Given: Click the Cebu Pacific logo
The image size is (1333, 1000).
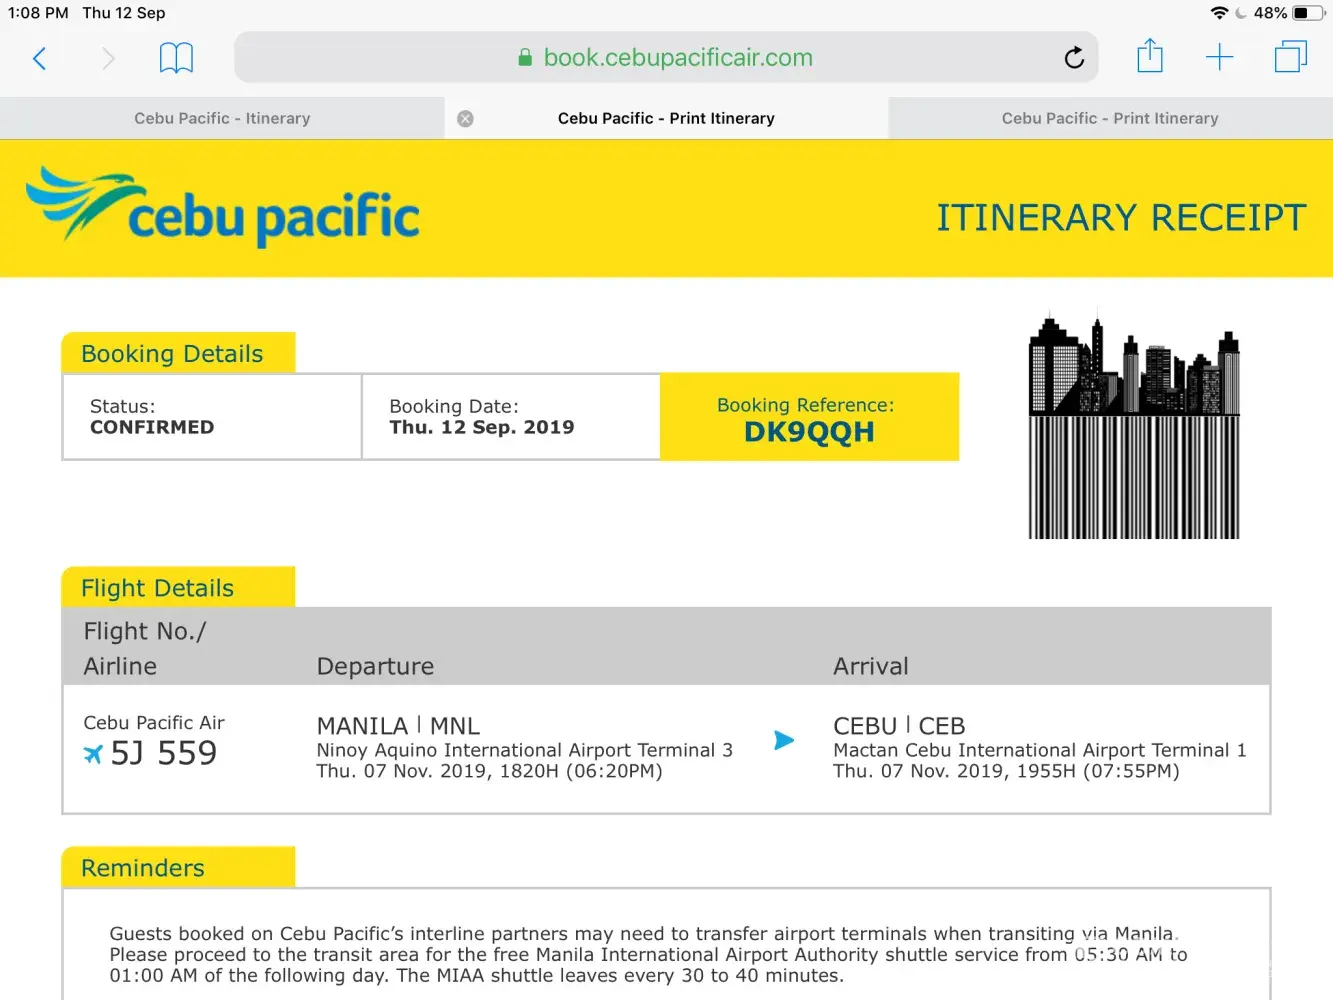Looking at the screenshot, I should click(x=223, y=208).
